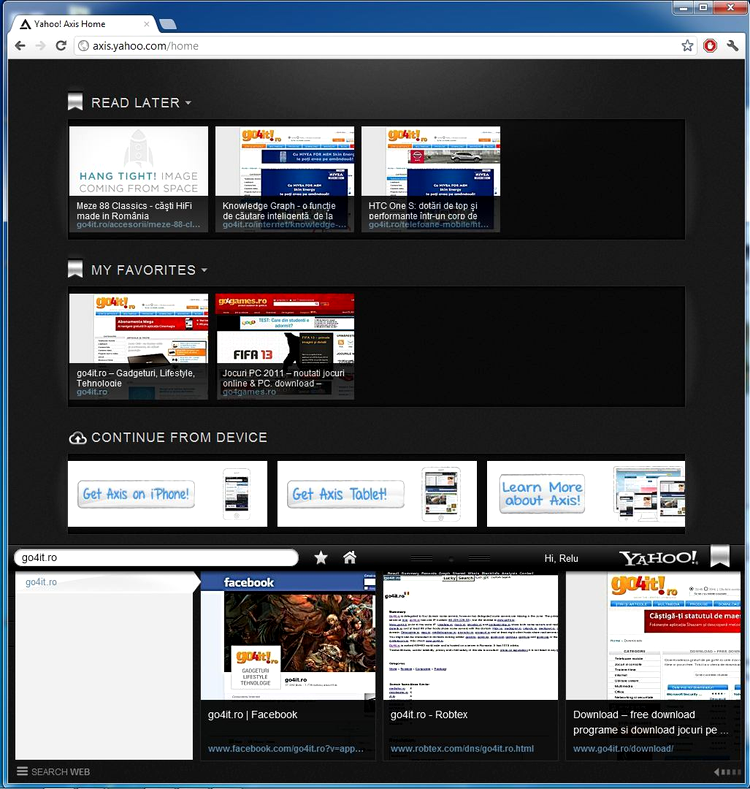This screenshot has width=750, height=789.
Task: Open the go4it.ro Gadgeturi favorite card
Action: [x=138, y=347]
